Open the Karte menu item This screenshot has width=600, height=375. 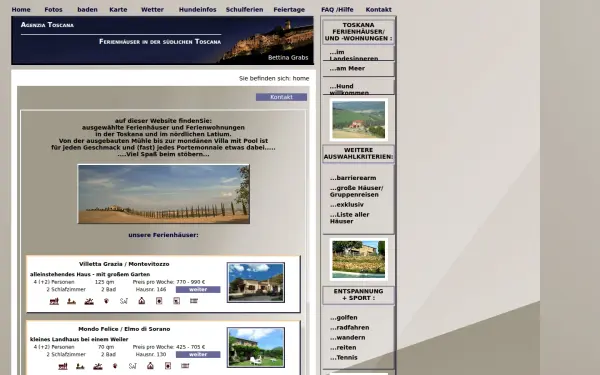(x=118, y=10)
